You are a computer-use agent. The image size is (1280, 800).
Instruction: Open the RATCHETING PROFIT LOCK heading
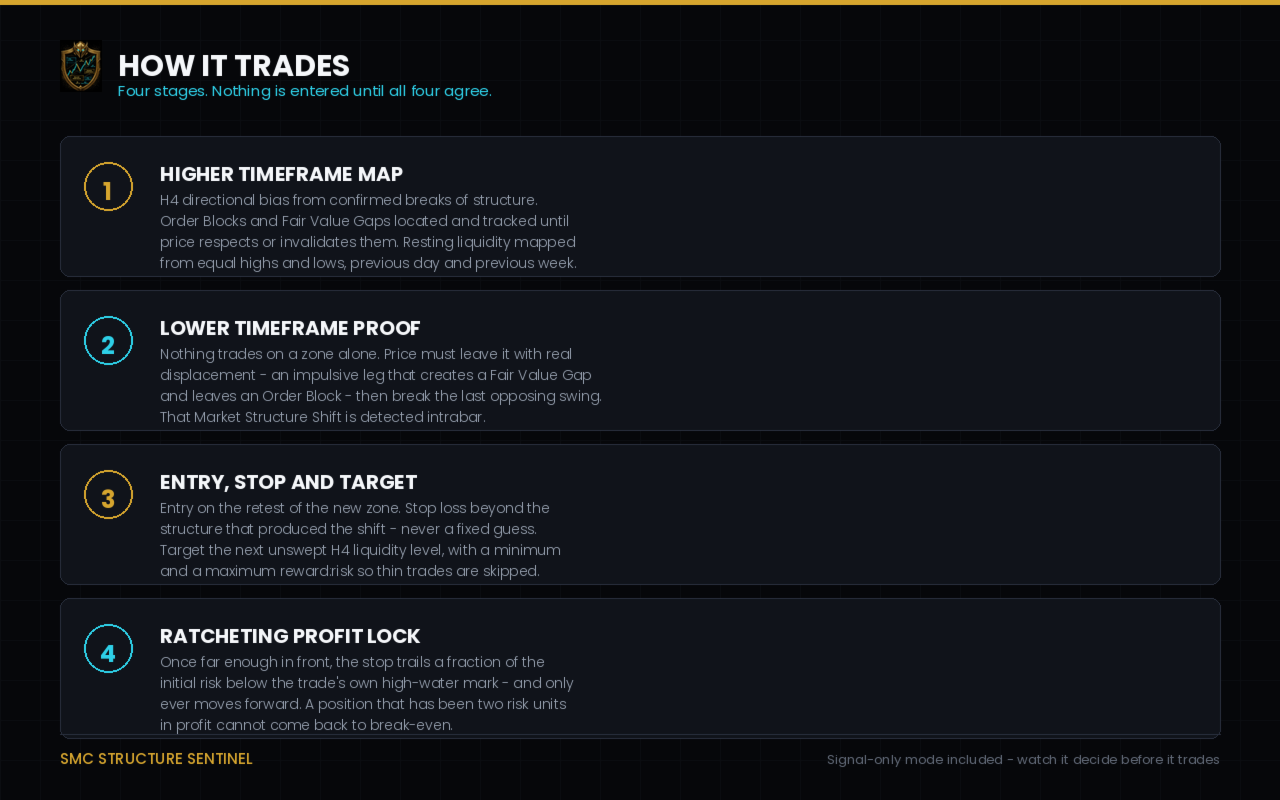(290, 636)
